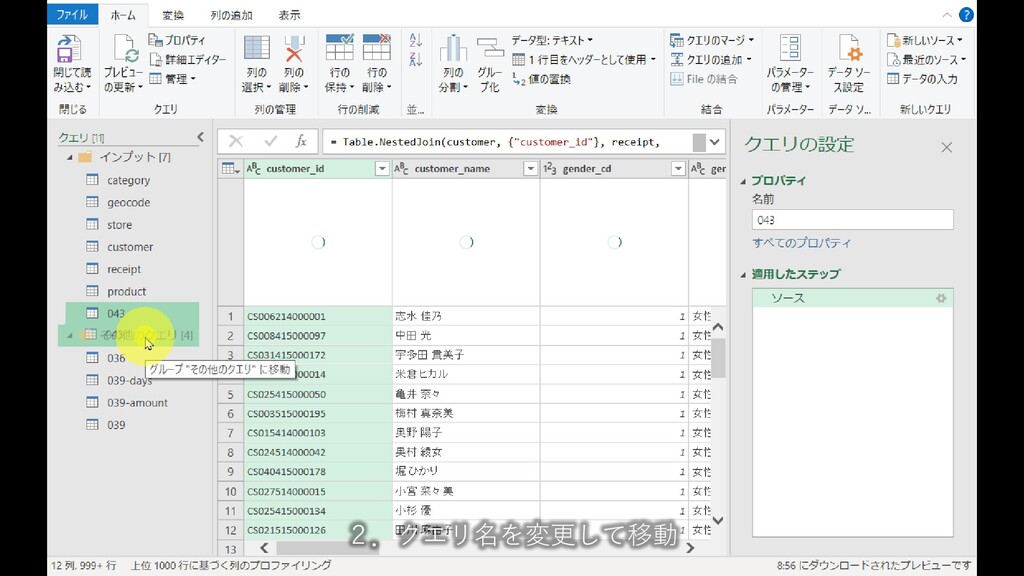Click the Data Source Settings (データソース設定) icon
The height and width of the screenshot is (576, 1024).
tap(849, 49)
